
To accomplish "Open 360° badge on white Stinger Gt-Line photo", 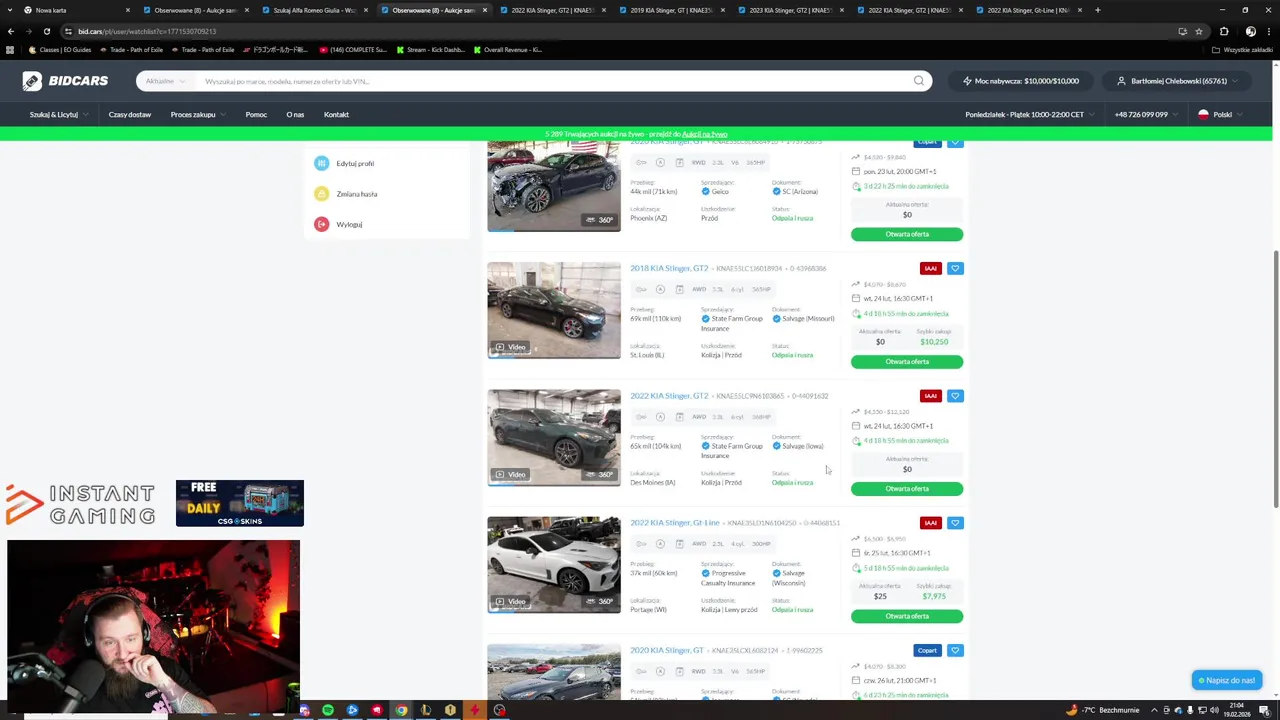I will 601,601.
